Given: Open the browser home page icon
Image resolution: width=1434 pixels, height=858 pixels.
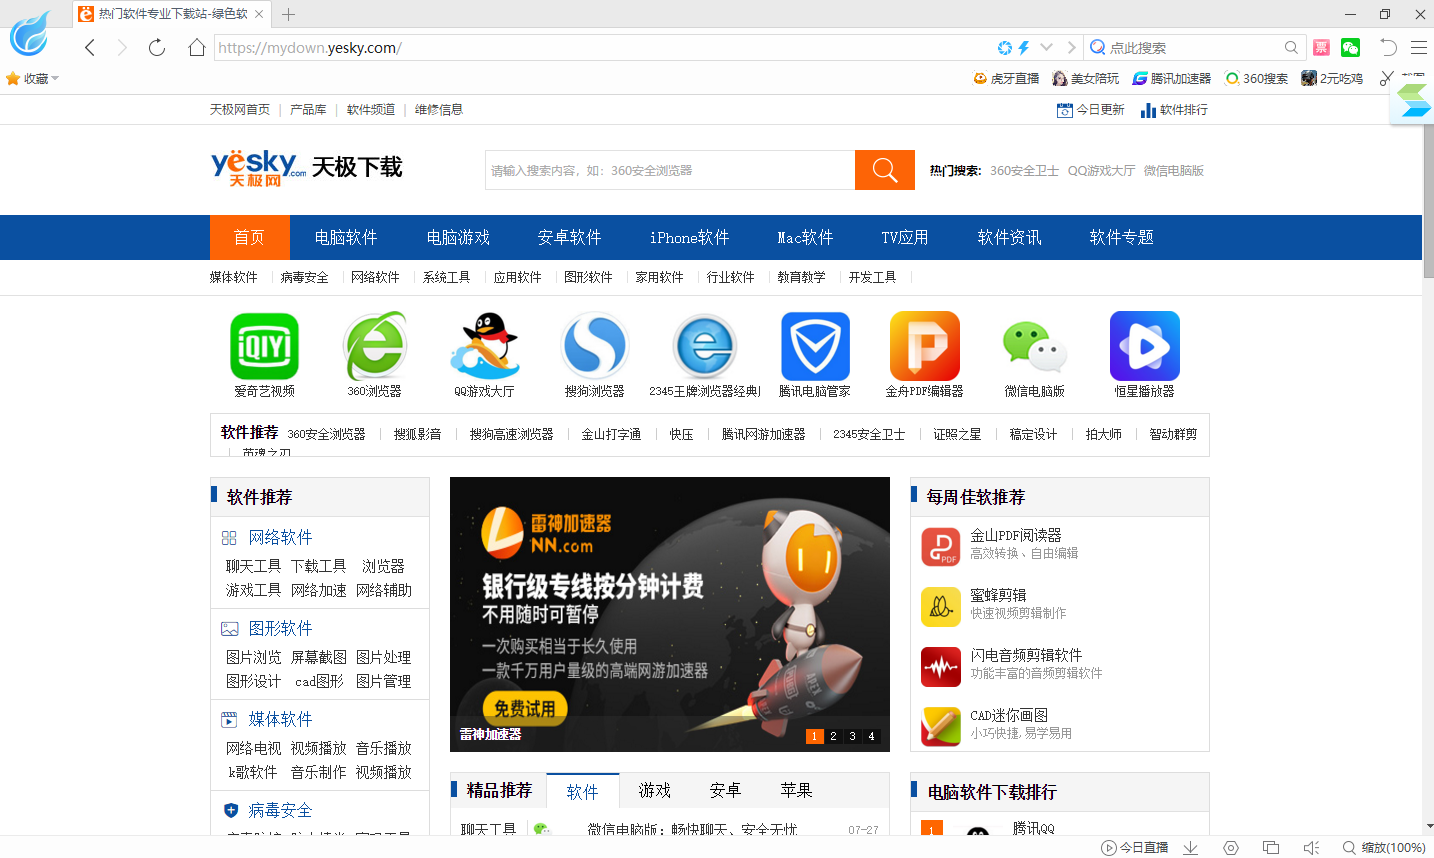Looking at the screenshot, I should coord(197,47).
